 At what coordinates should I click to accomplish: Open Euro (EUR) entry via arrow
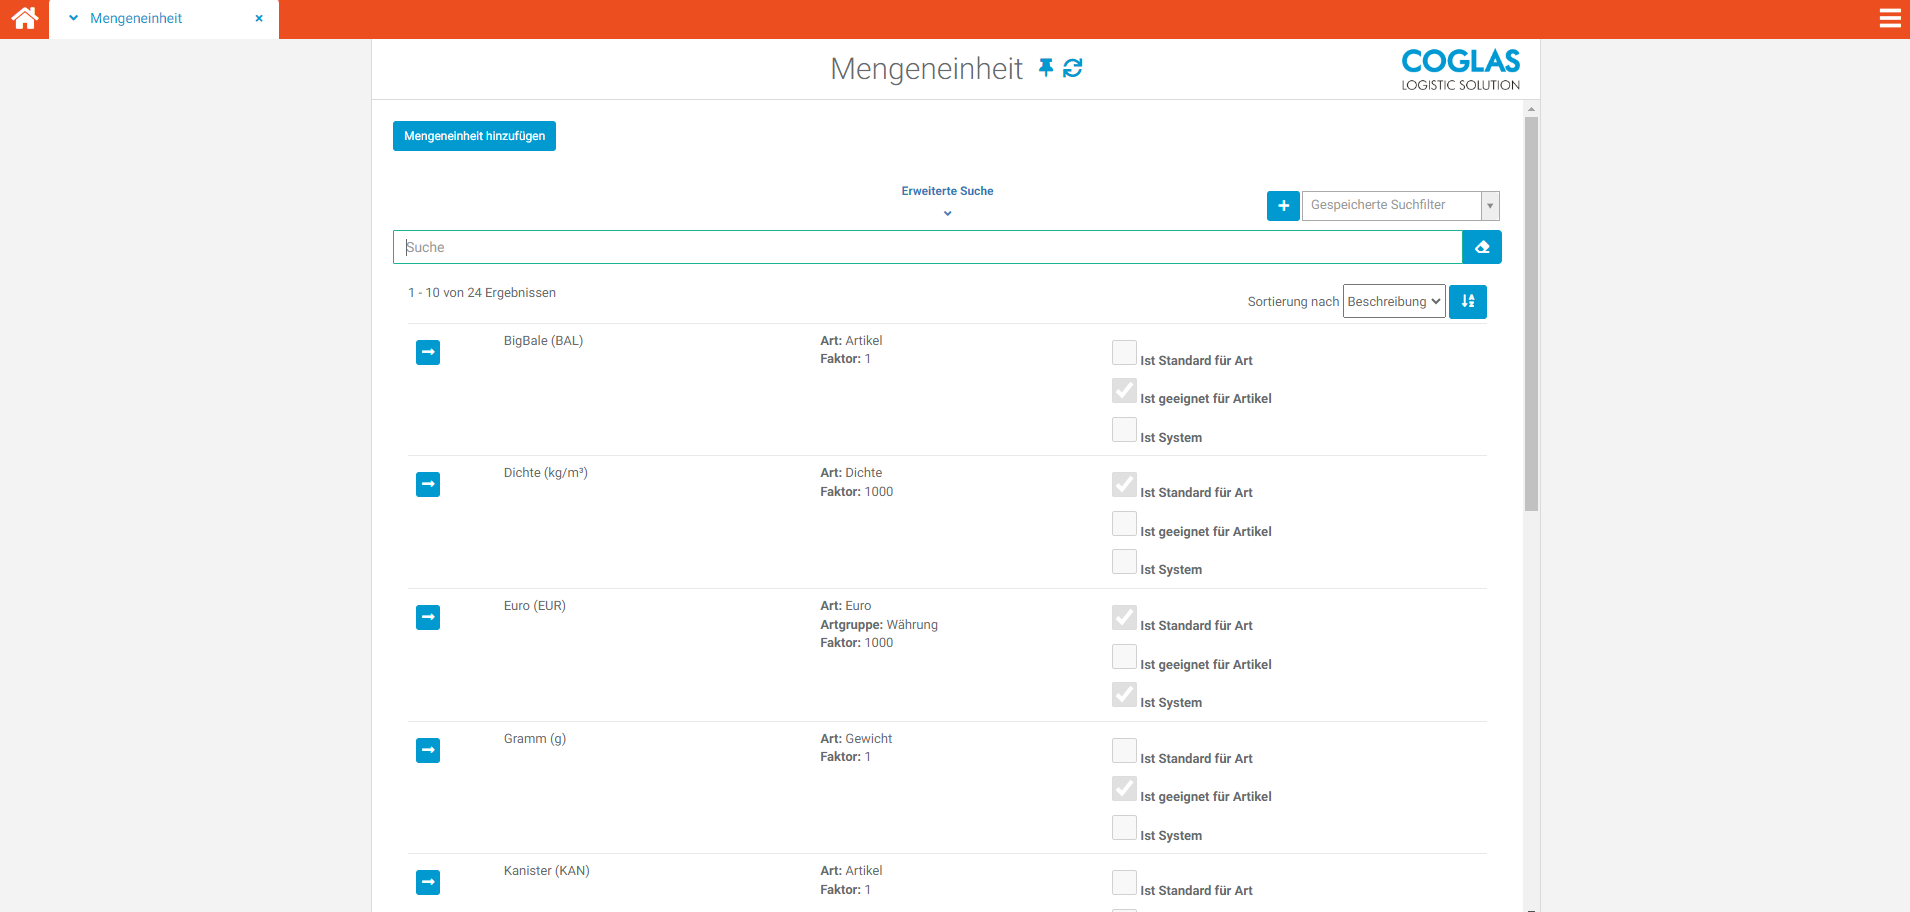point(428,617)
